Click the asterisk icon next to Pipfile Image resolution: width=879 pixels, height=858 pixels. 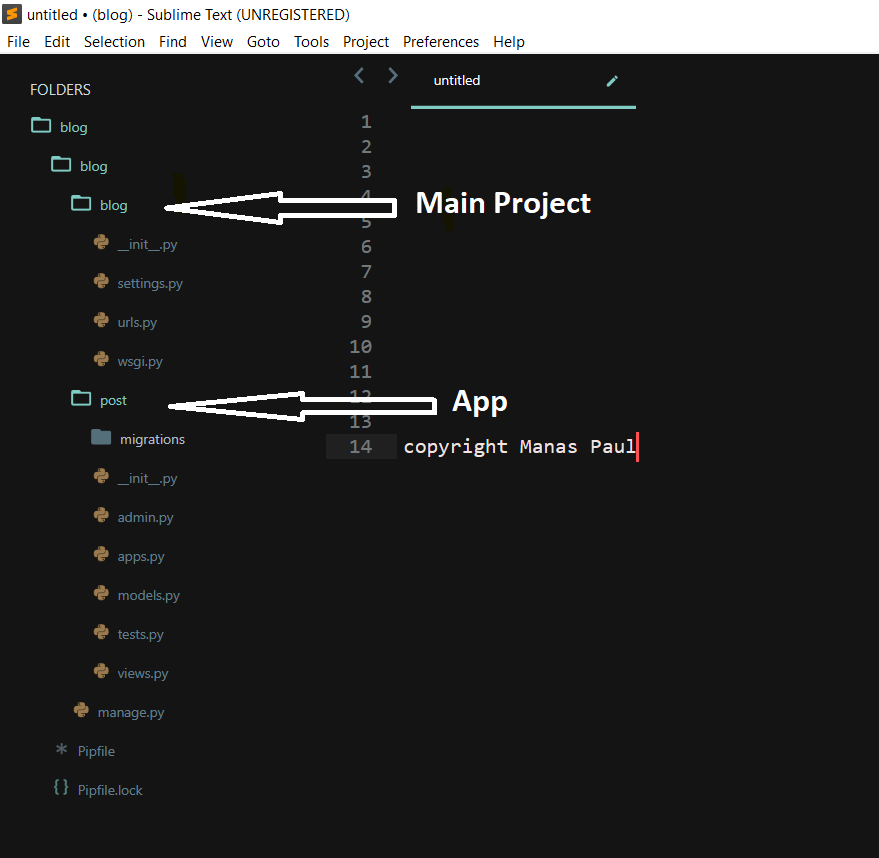[61, 750]
